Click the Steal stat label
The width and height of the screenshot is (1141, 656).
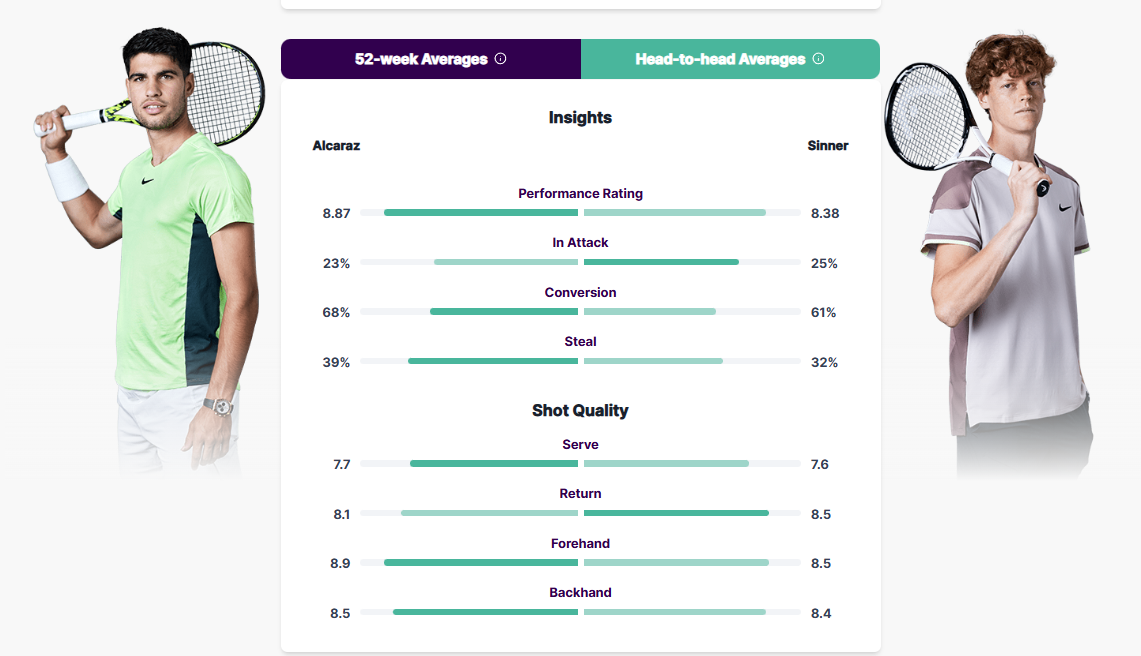[580, 341]
